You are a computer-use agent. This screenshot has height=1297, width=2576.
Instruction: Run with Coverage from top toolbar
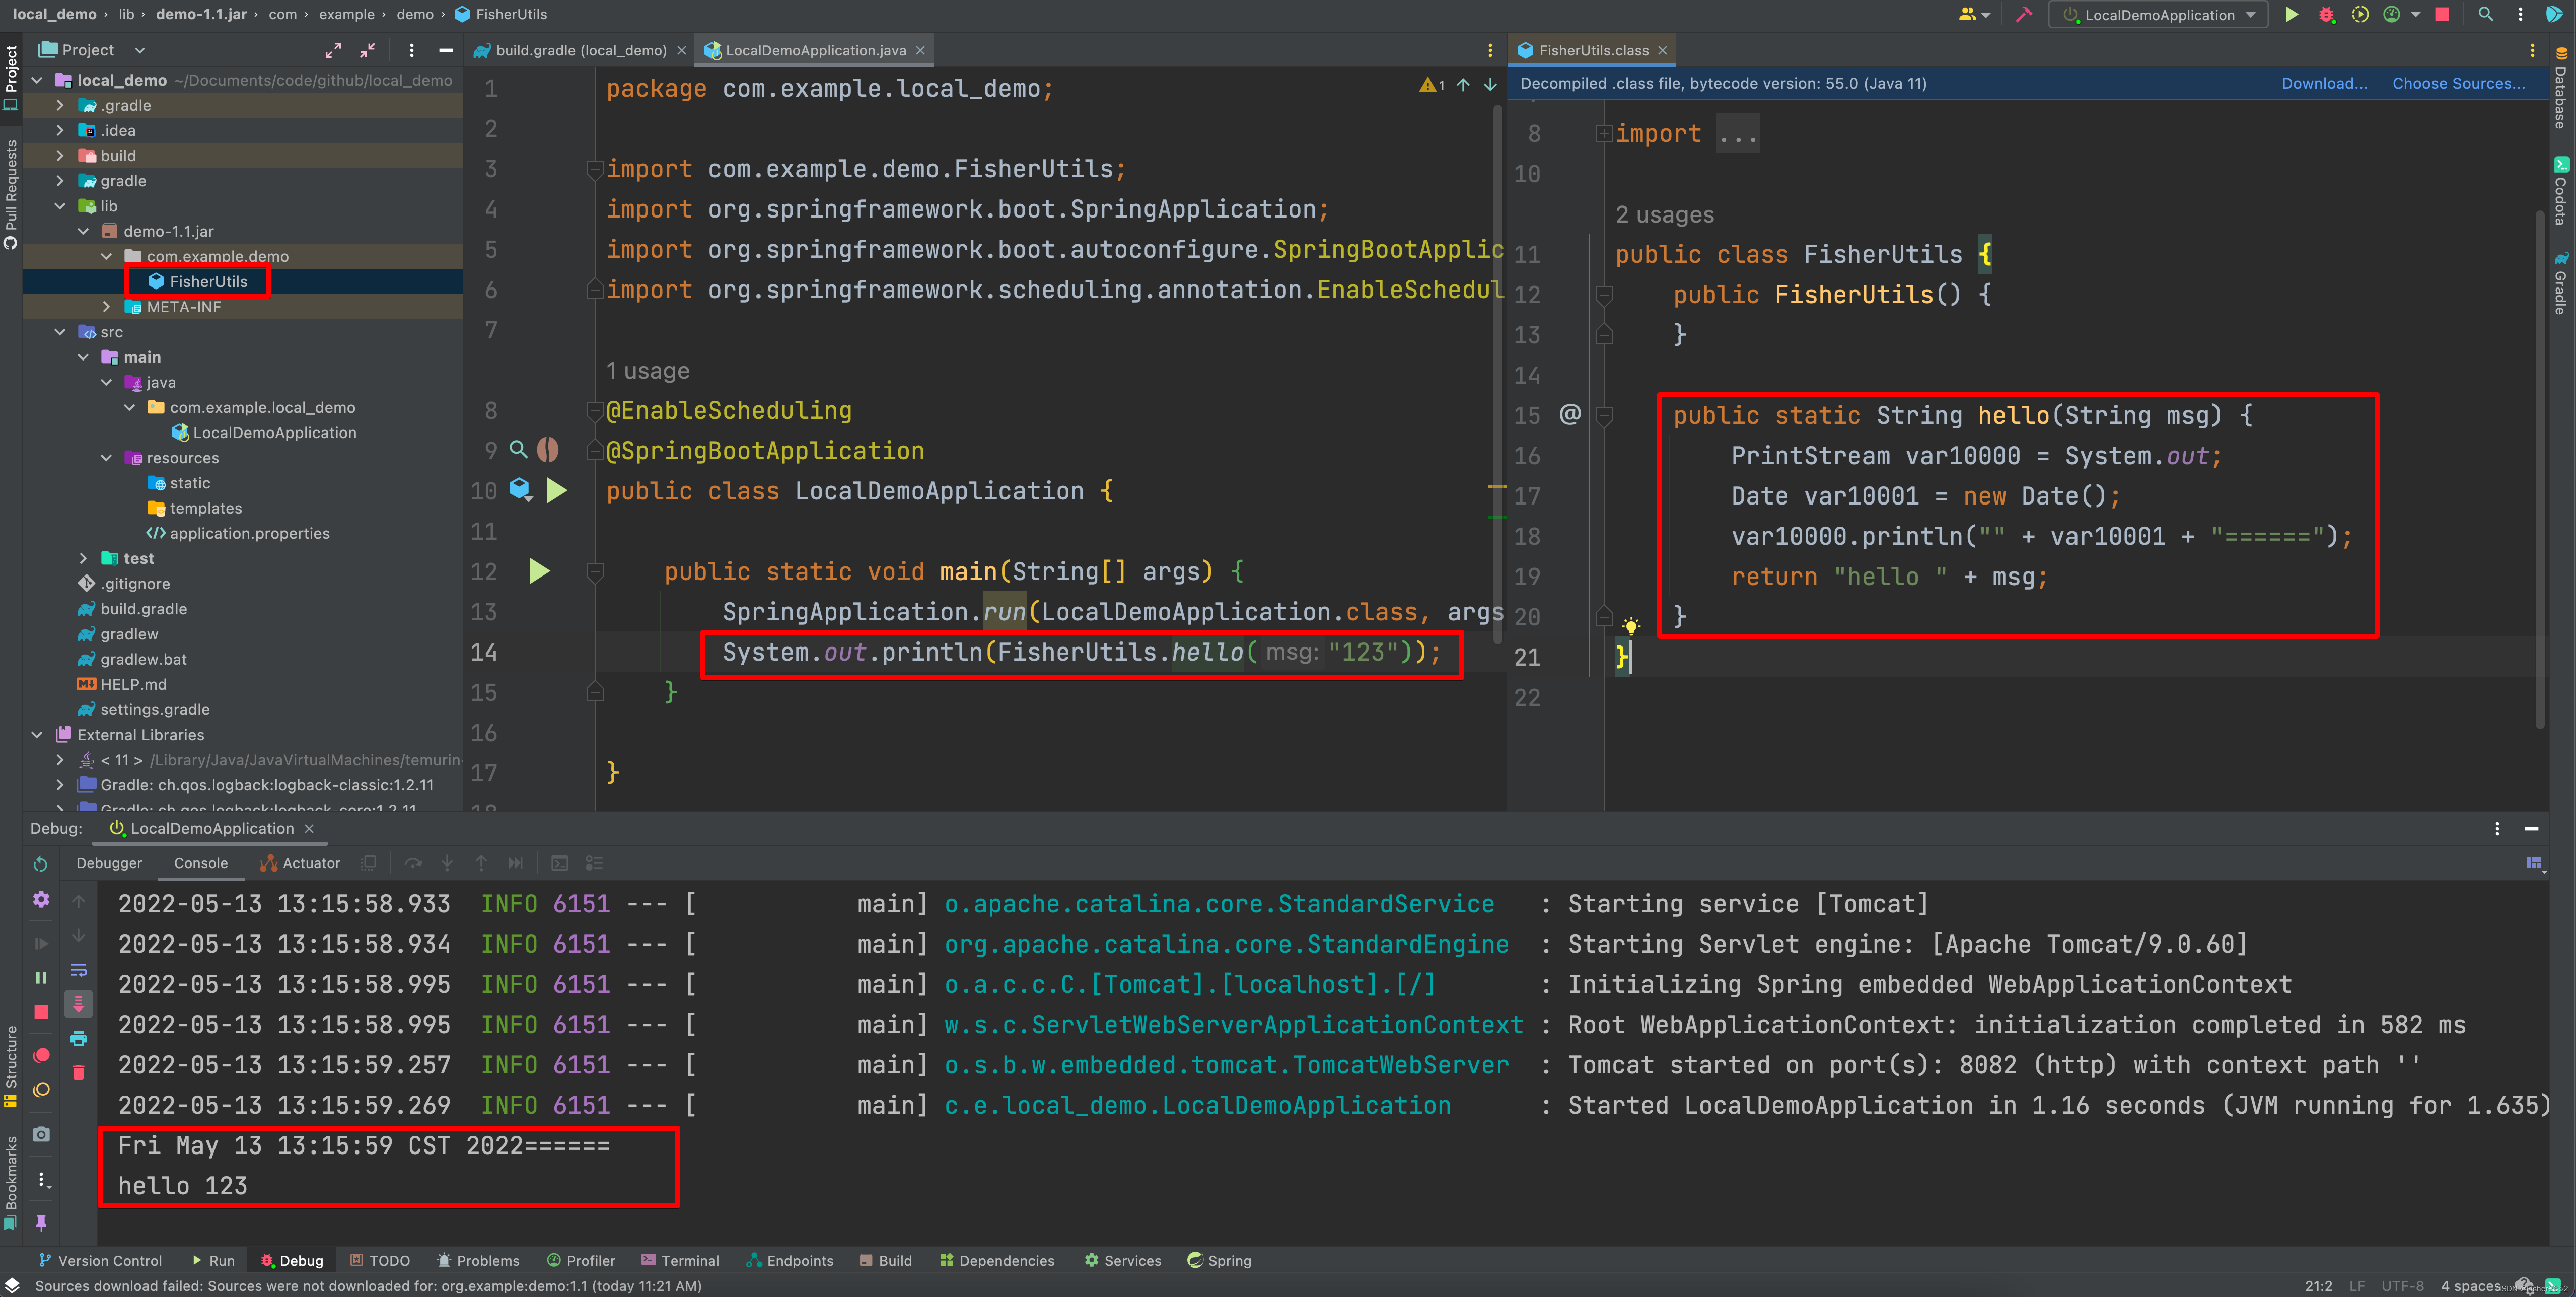click(x=2360, y=14)
